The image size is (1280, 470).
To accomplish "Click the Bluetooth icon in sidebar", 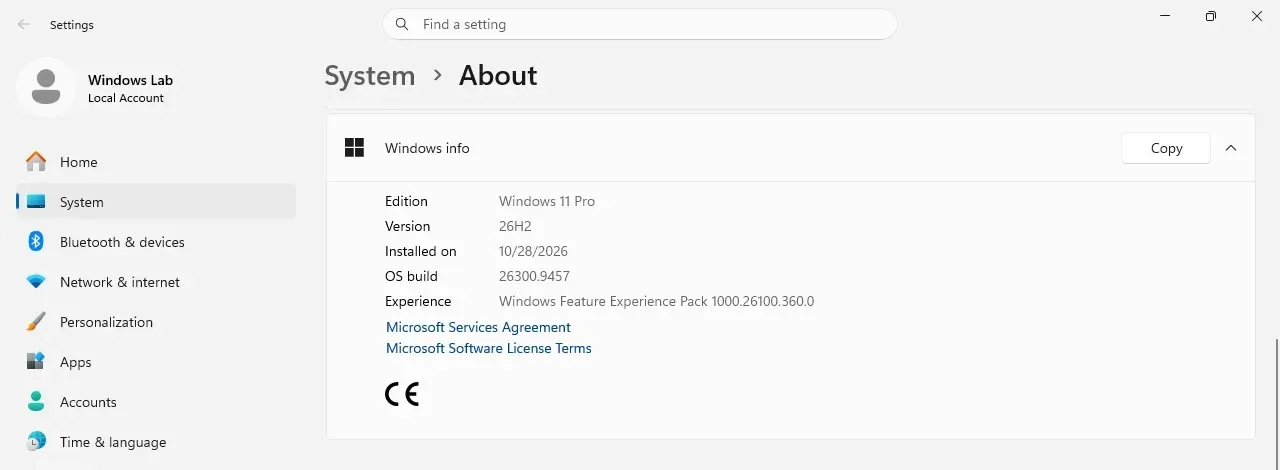I will click(36, 242).
